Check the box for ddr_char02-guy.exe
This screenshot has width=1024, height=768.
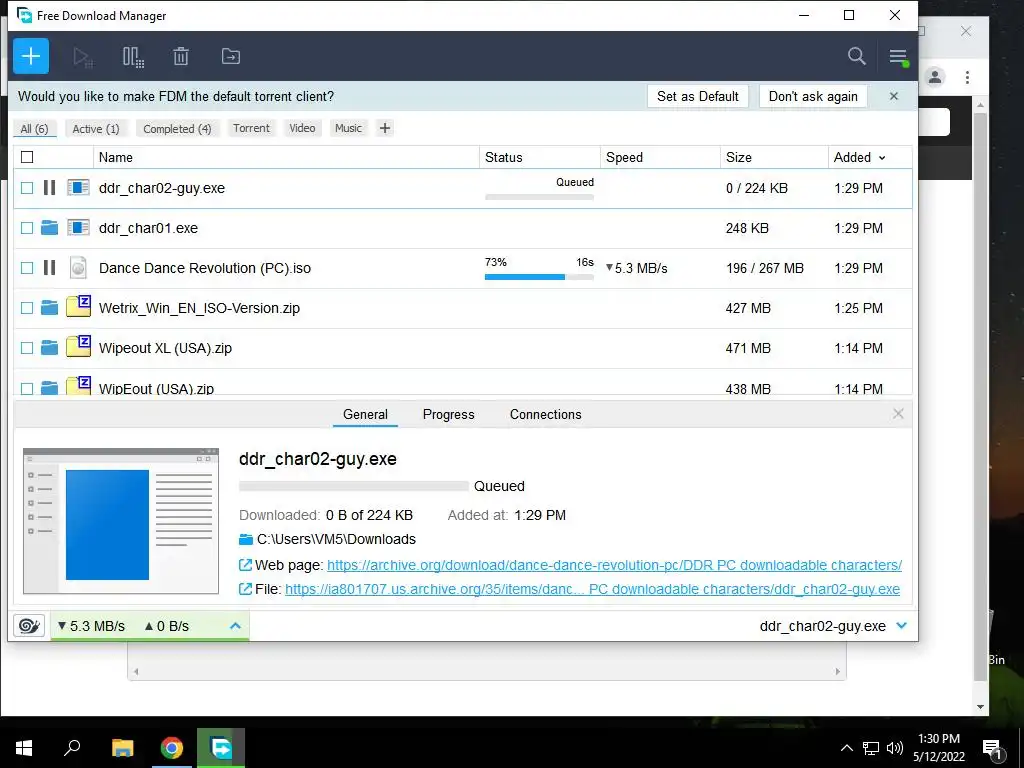[27, 188]
